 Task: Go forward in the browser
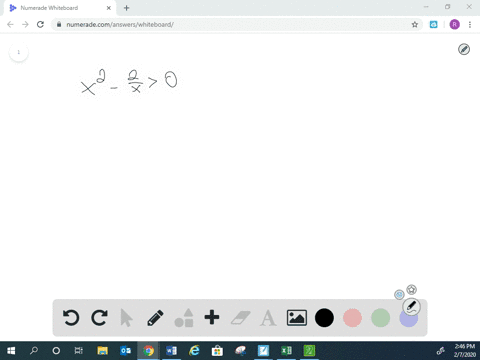tap(25, 24)
